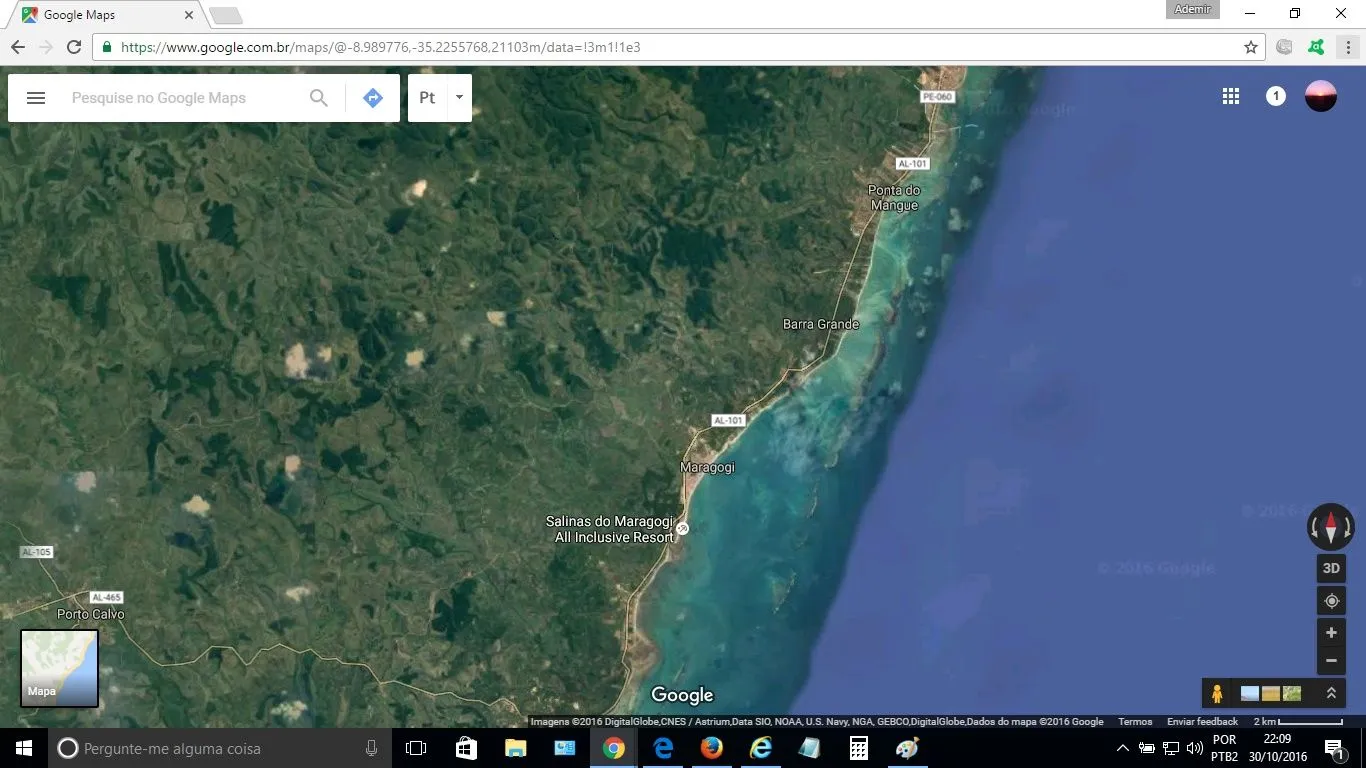Expand the imagery strip with double chevron
This screenshot has width=1366, height=768.
[1331, 693]
